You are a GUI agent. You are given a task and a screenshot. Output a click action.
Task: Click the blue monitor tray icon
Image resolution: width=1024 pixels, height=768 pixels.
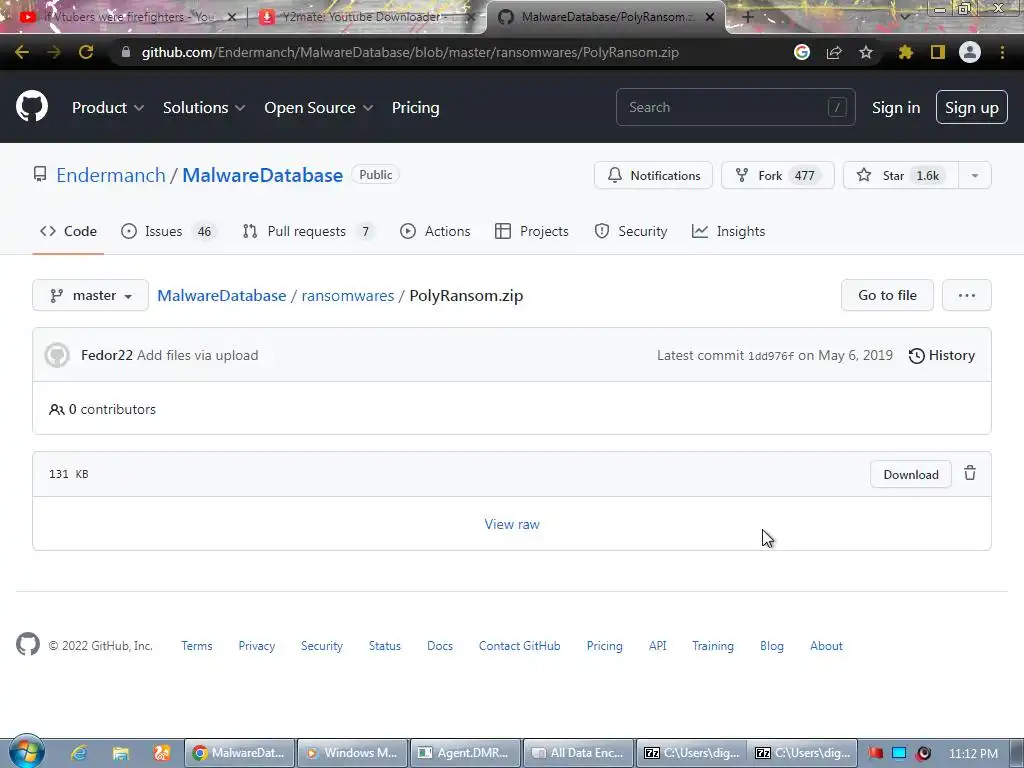tap(899, 753)
